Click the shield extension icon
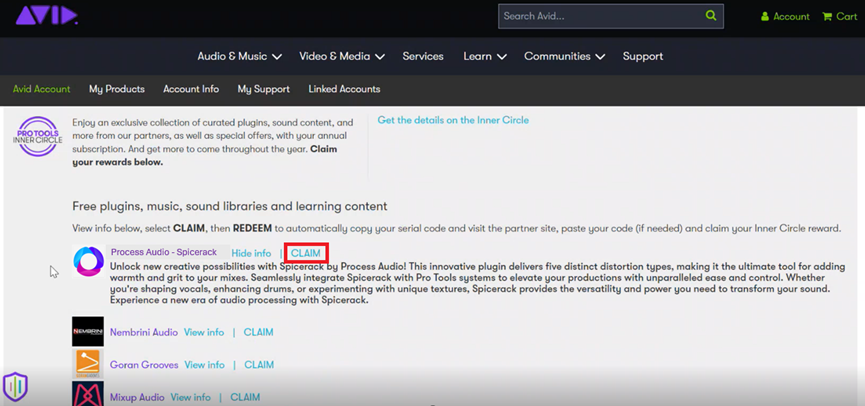The width and height of the screenshot is (865, 406). [x=15, y=387]
